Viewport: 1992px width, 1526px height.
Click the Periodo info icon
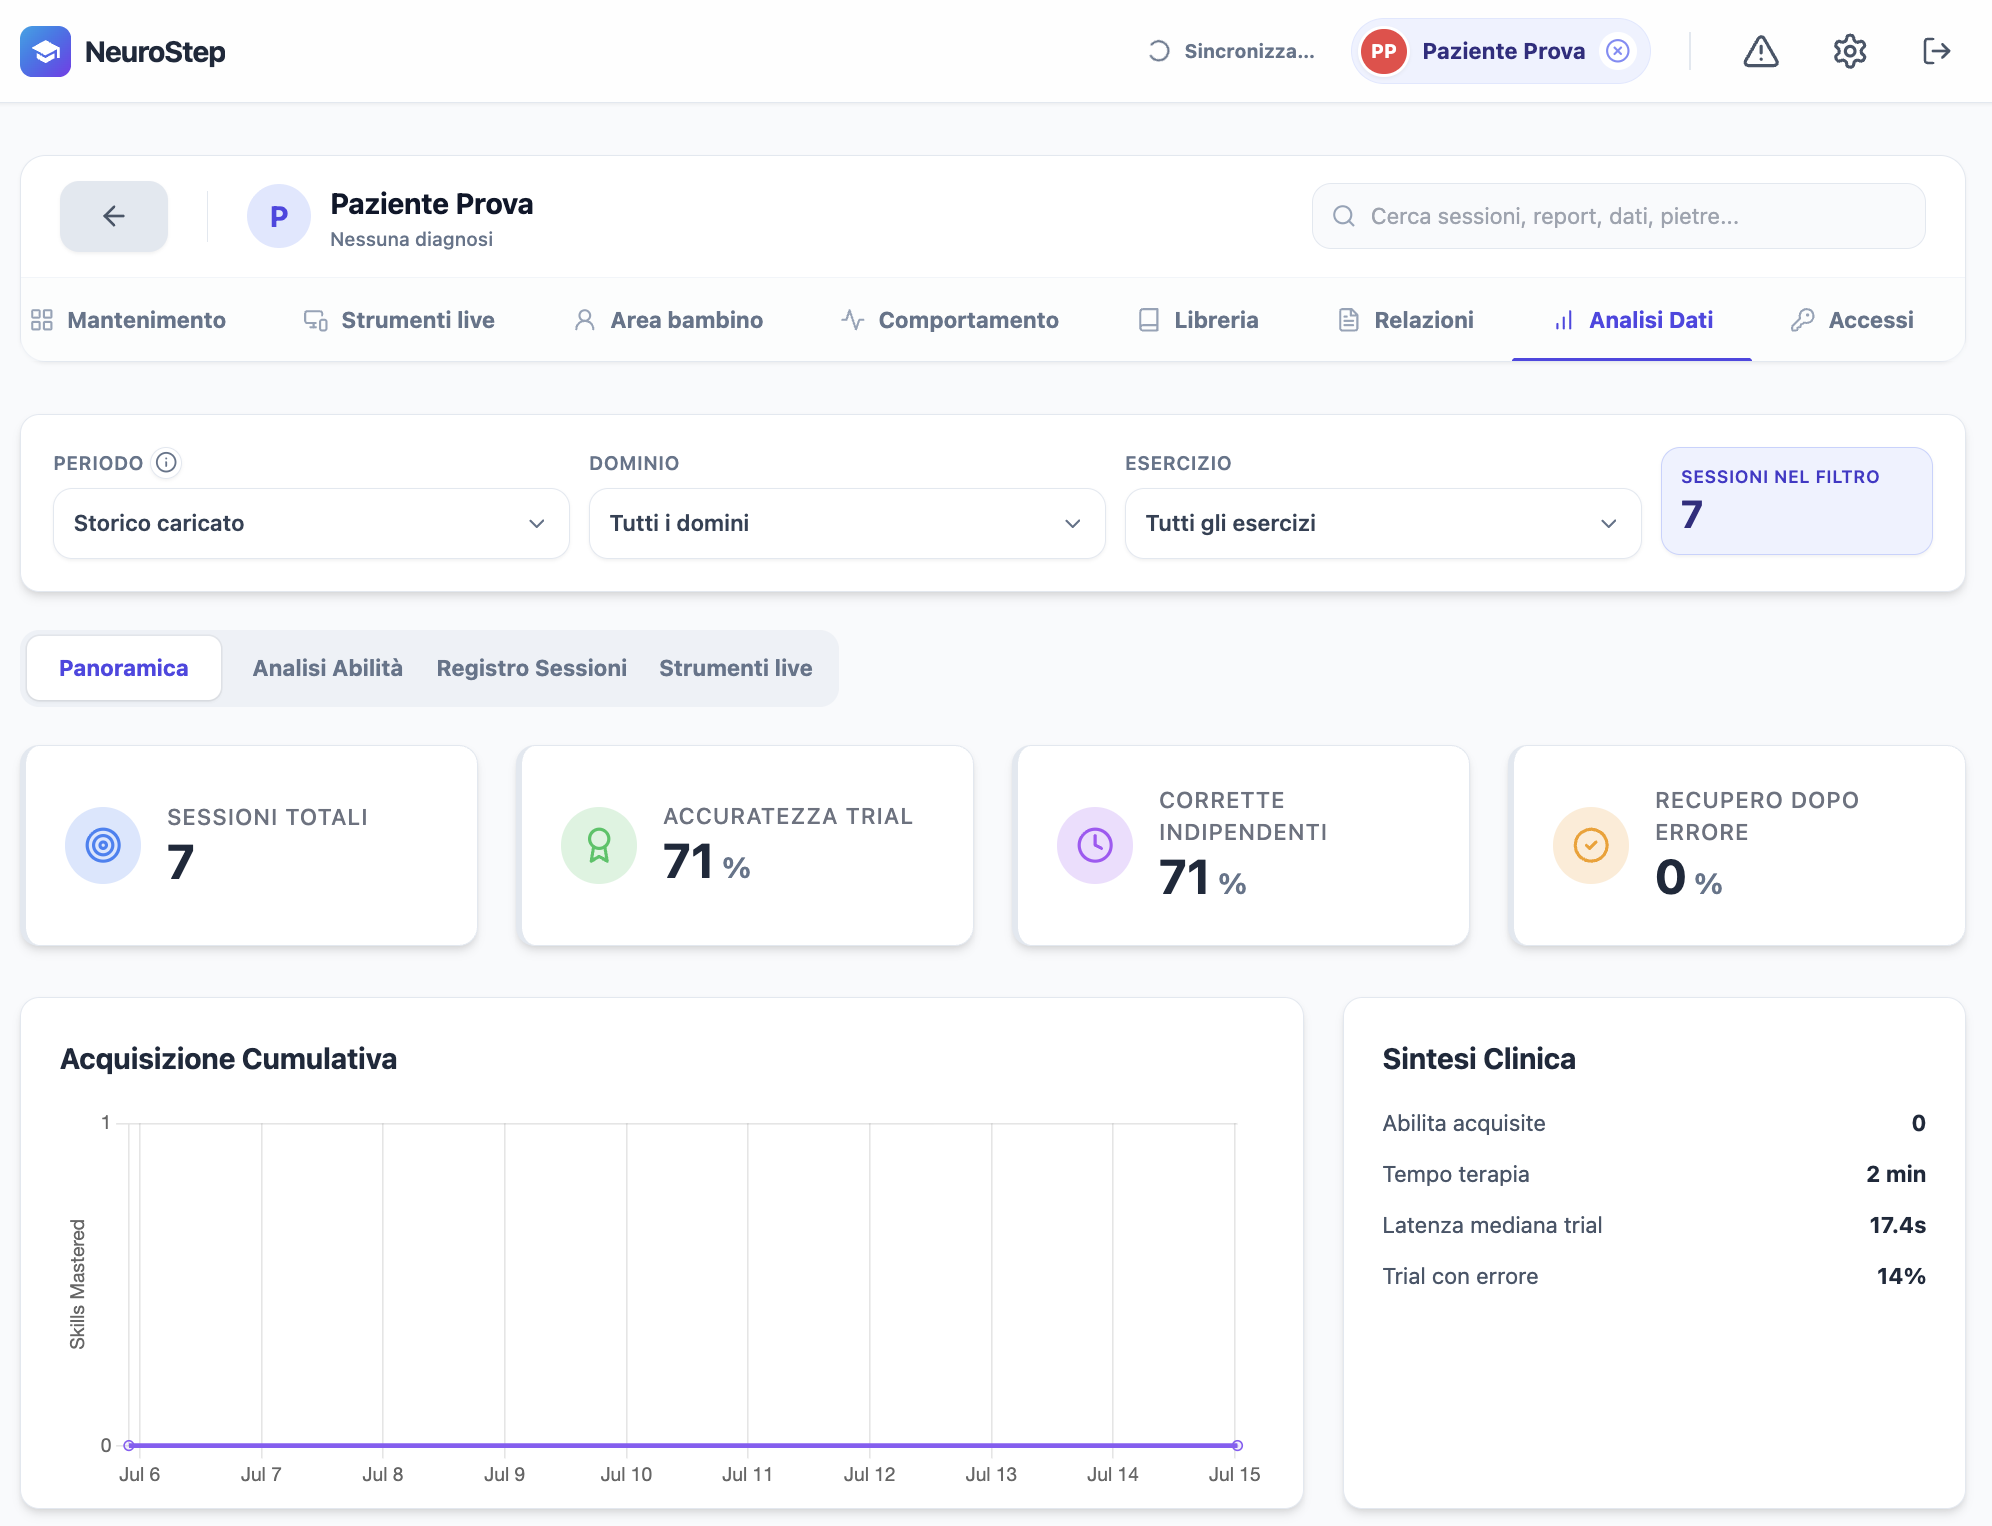[166, 462]
